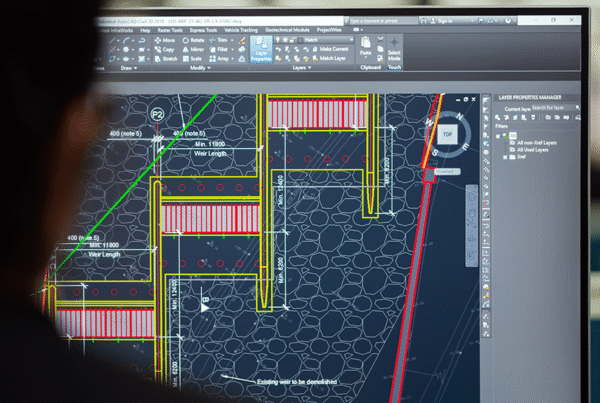Select the Scale tool

(x=187, y=59)
